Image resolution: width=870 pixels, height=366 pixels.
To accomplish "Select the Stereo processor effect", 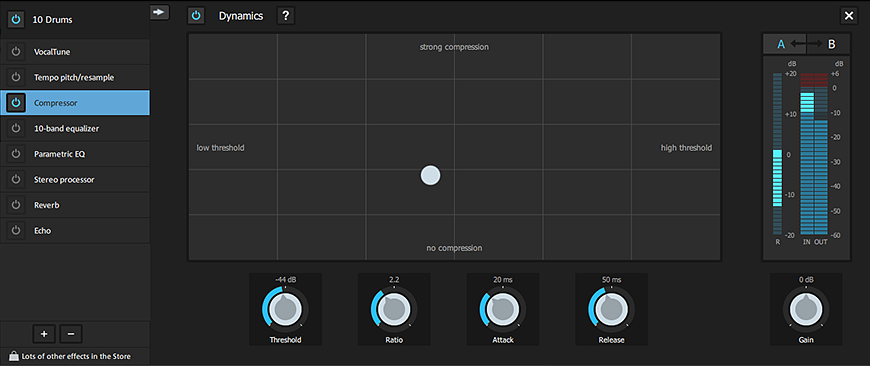I will (75, 180).
